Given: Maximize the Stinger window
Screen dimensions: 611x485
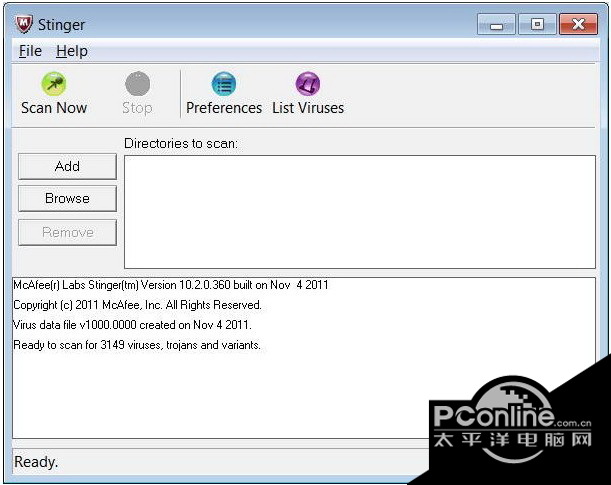Looking at the screenshot, I should tap(537, 25).
